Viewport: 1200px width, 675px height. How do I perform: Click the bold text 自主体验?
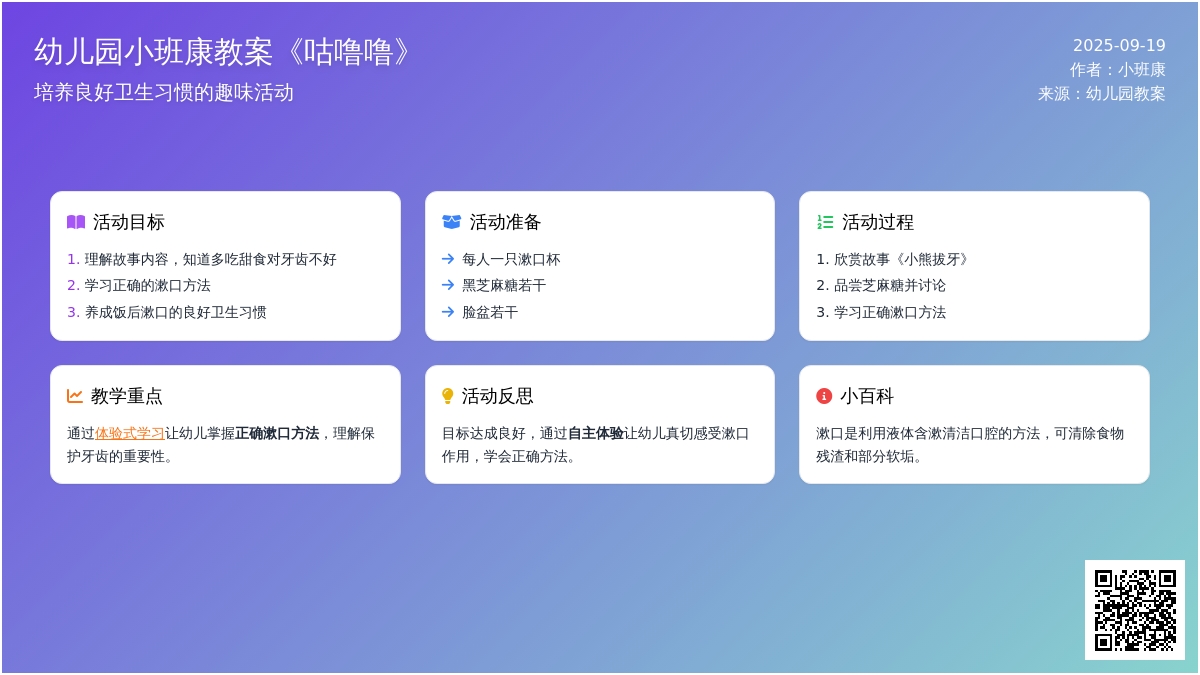click(x=595, y=433)
